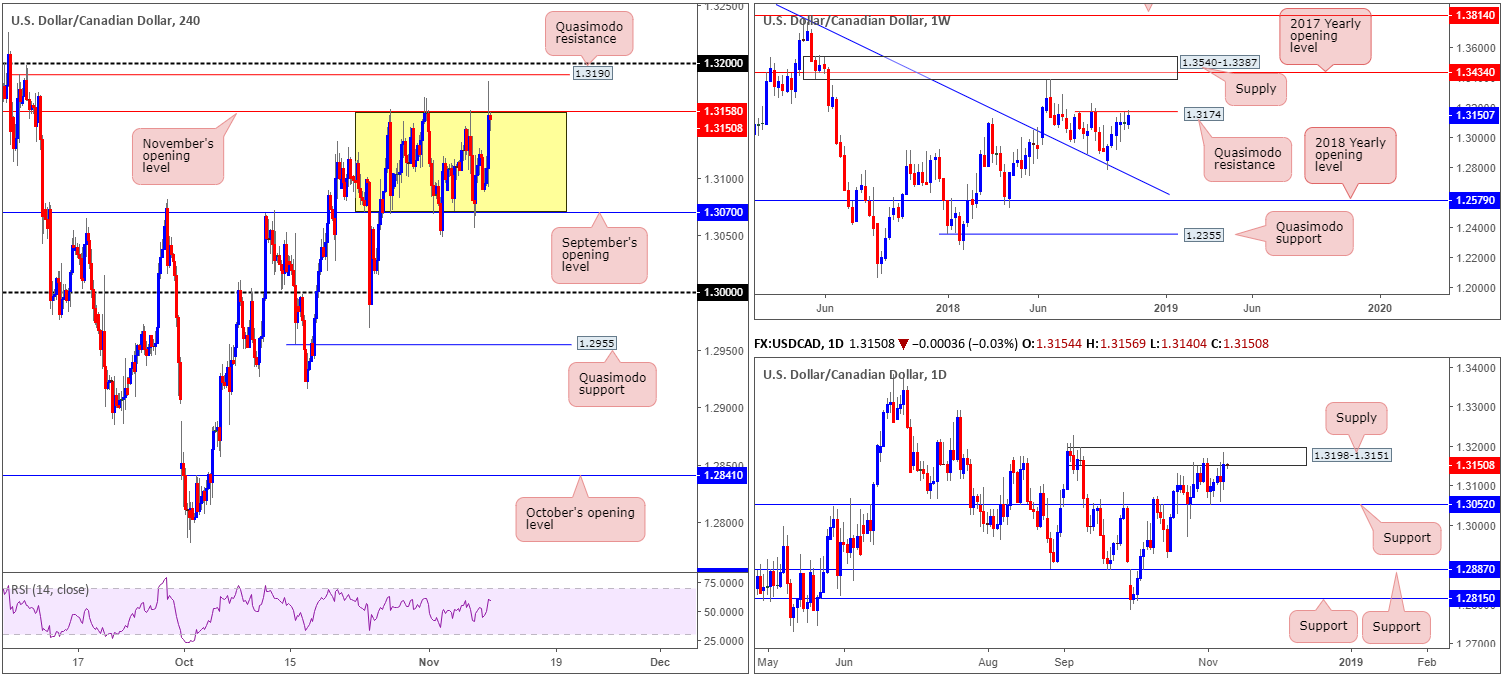This screenshot has width=1506, height=680.
Task: Click the Feb date on the daily time axis
Action: (x=1427, y=662)
